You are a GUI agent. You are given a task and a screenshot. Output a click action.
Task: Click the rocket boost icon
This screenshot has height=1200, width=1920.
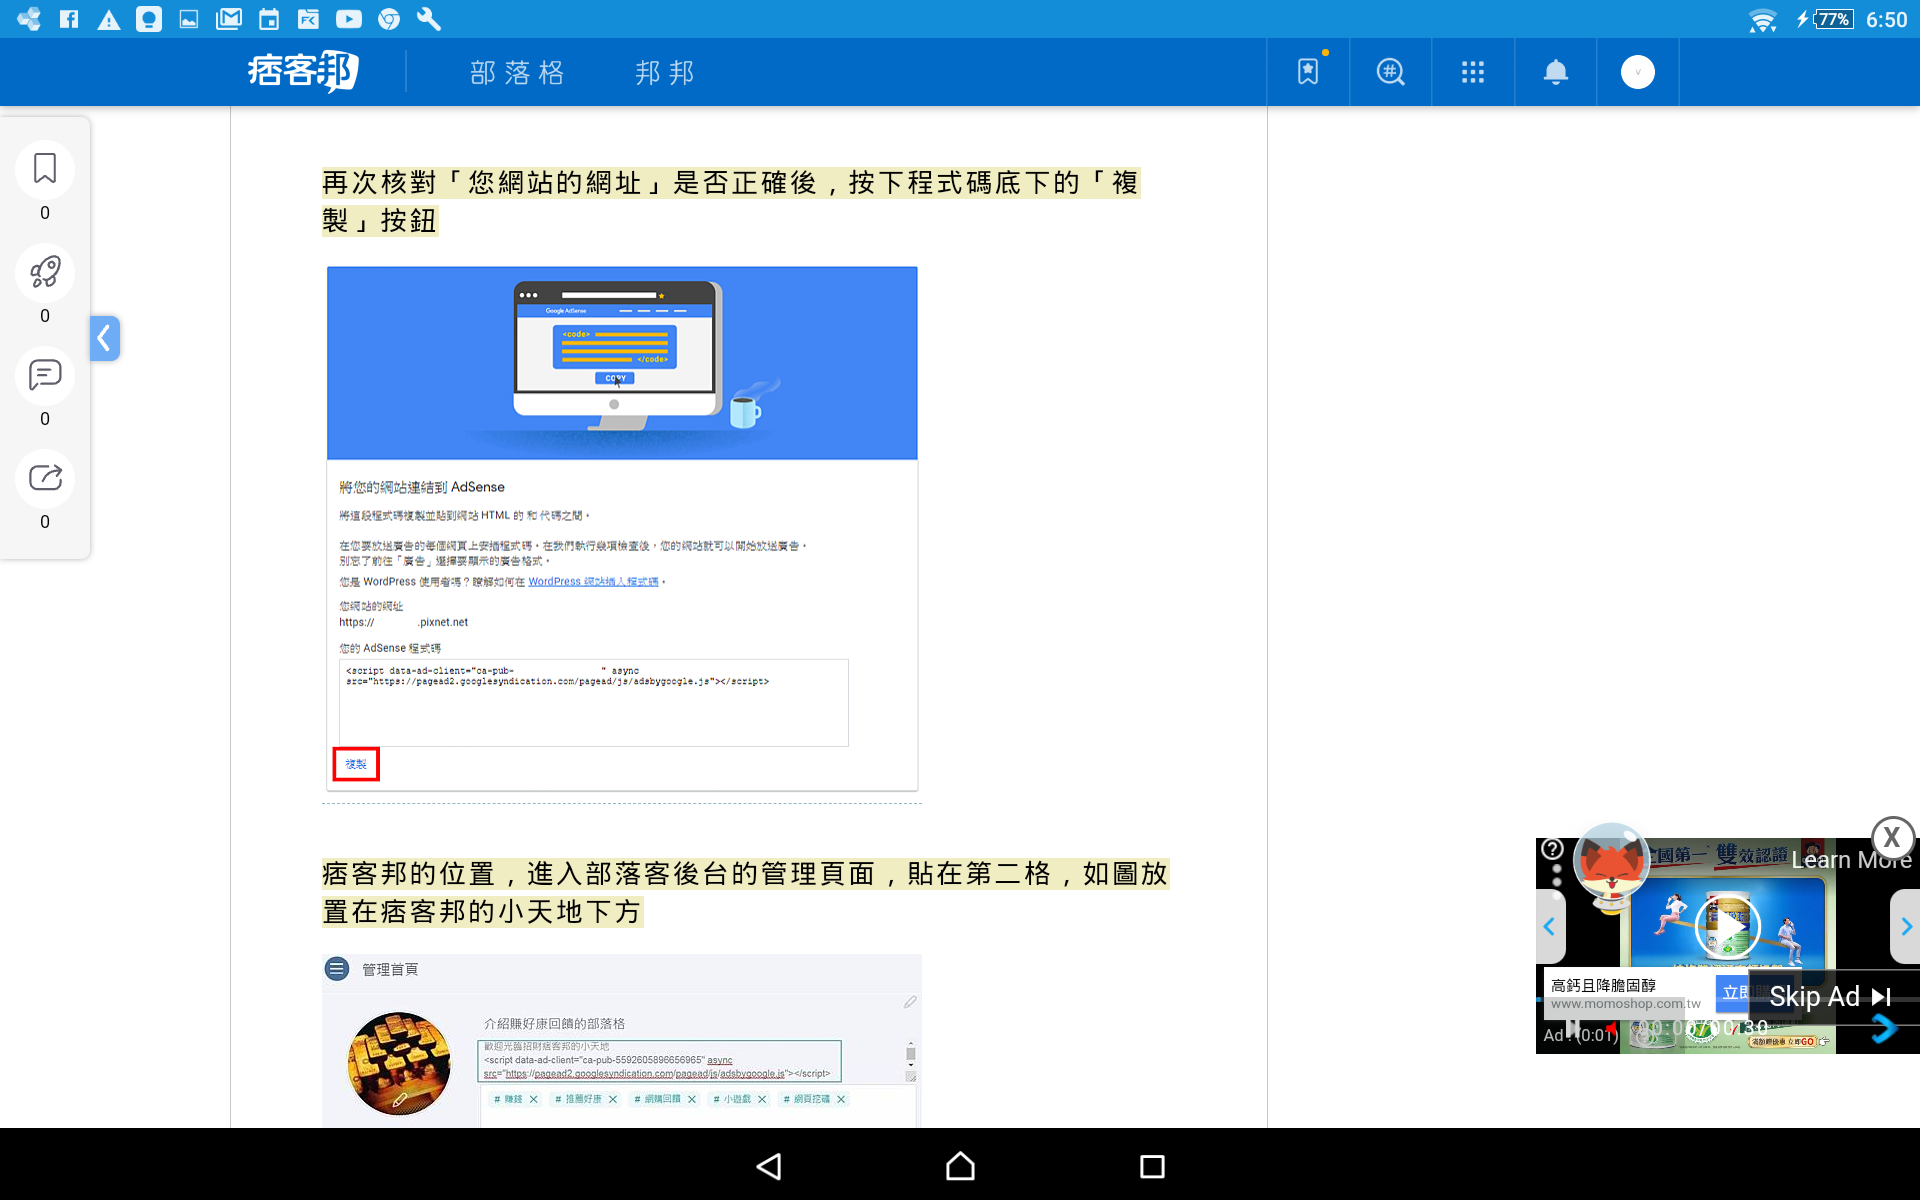click(45, 272)
